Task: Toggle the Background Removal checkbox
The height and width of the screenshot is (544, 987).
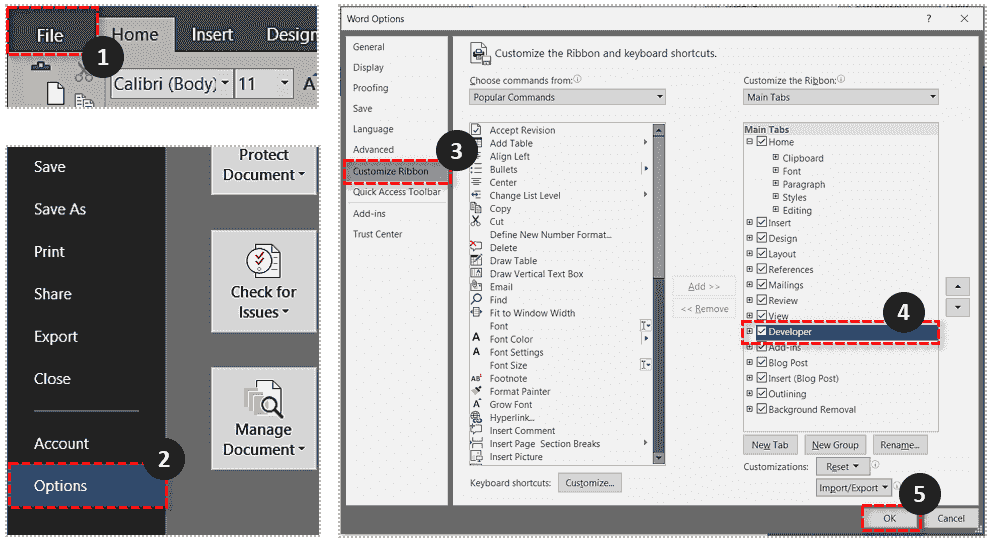Action: 762,409
